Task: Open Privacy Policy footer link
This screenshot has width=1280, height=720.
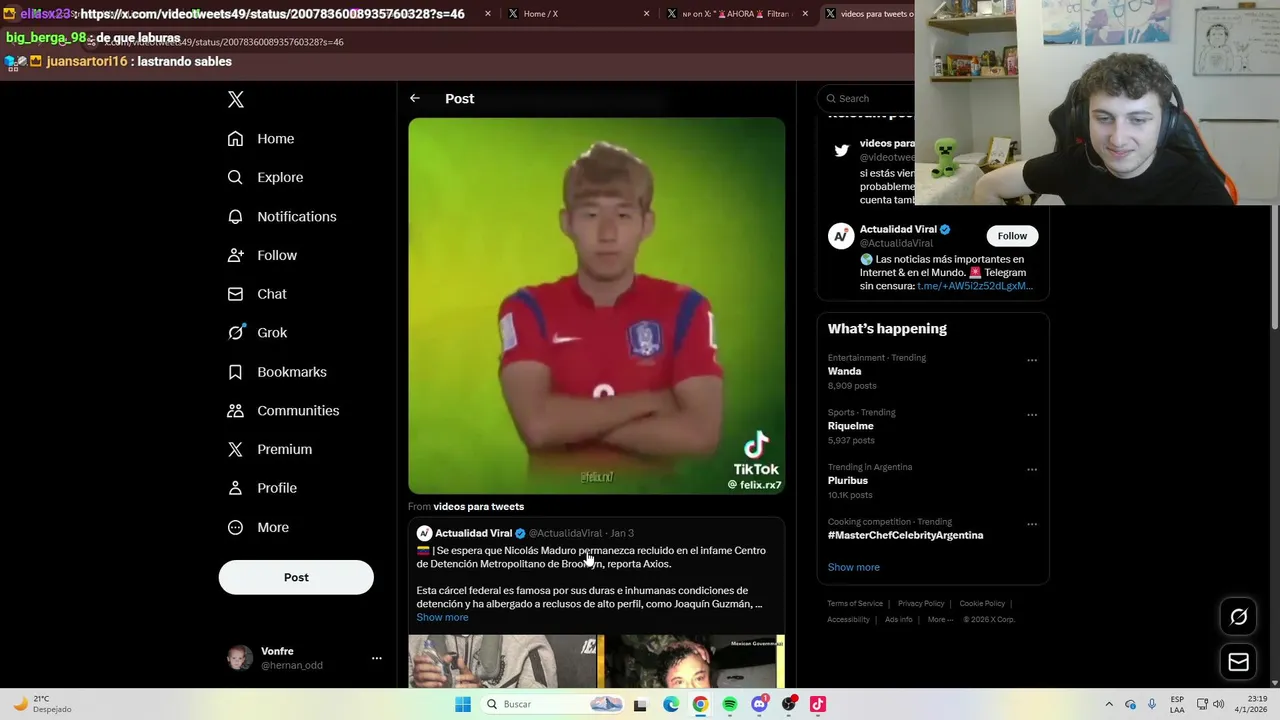Action: 921,604
